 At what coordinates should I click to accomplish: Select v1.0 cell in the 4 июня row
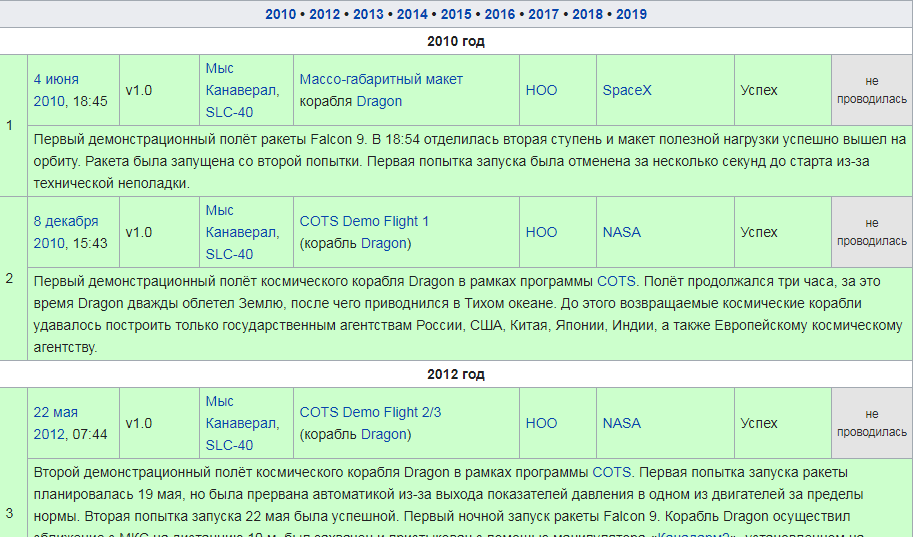159,90
